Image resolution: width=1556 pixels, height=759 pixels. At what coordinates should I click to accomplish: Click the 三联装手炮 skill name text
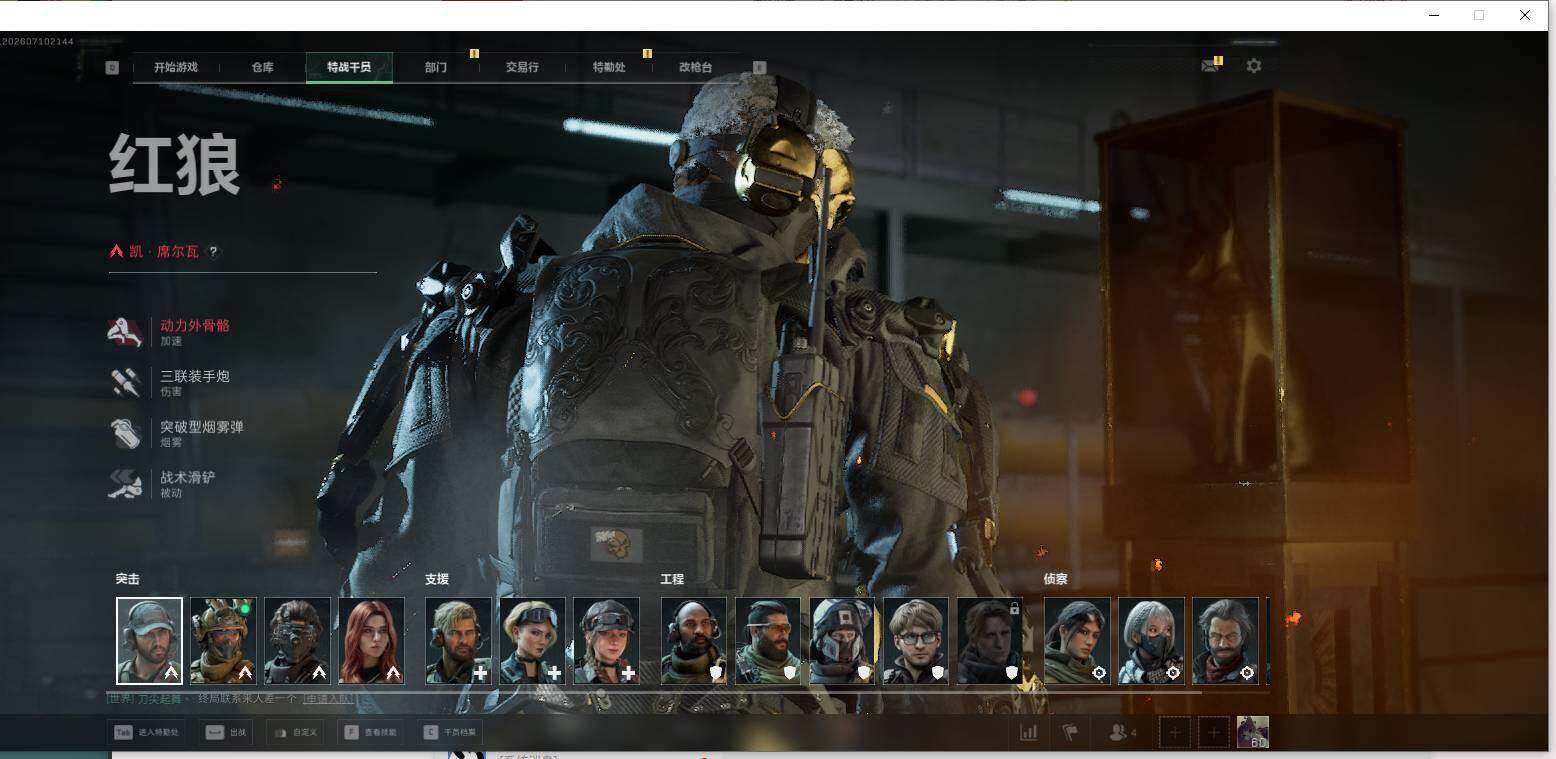pyautogui.click(x=195, y=376)
